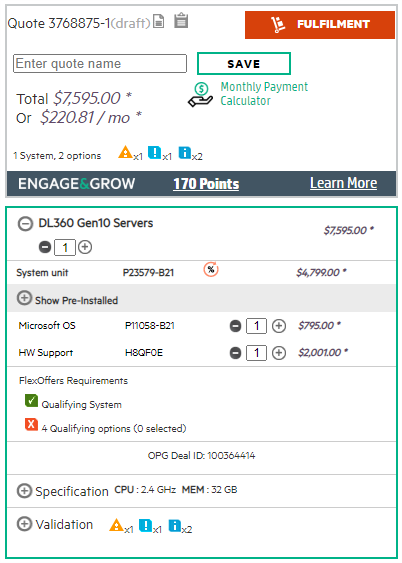Click the blue info icon in quote summary
This screenshot has width=402, height=563.
[x=185, y=152]
